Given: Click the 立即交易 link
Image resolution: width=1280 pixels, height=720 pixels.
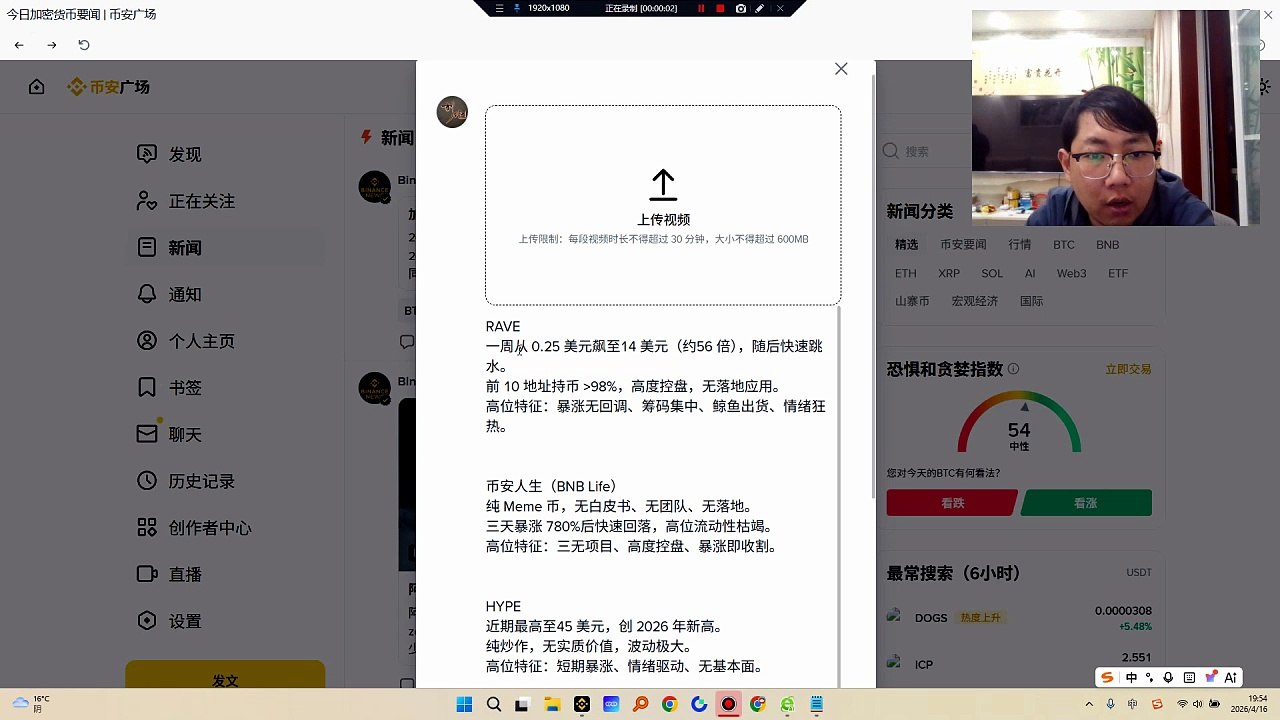Looking at the screenshot, I should (1128, 369).
